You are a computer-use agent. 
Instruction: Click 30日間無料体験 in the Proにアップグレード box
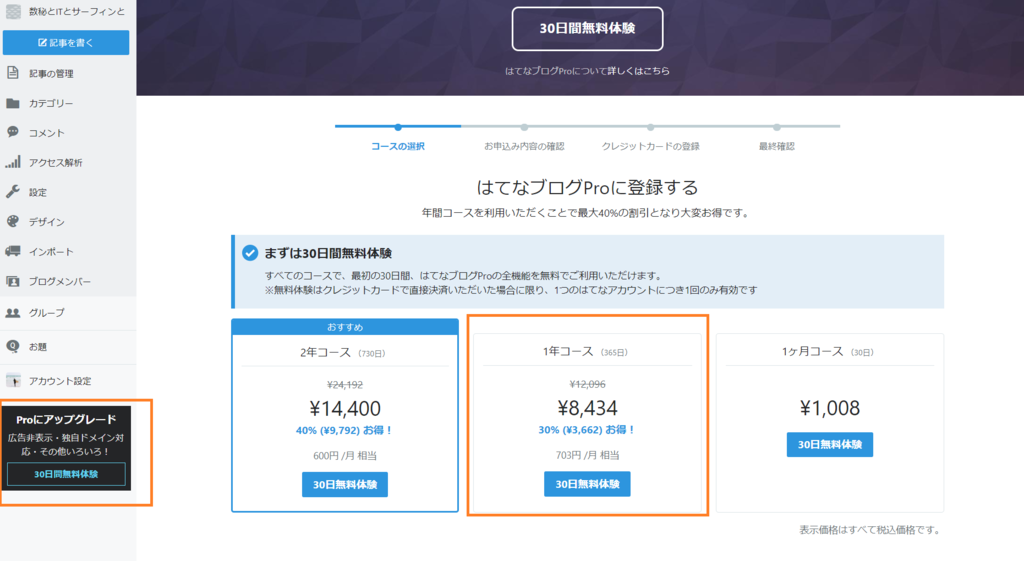pos(66,474)
